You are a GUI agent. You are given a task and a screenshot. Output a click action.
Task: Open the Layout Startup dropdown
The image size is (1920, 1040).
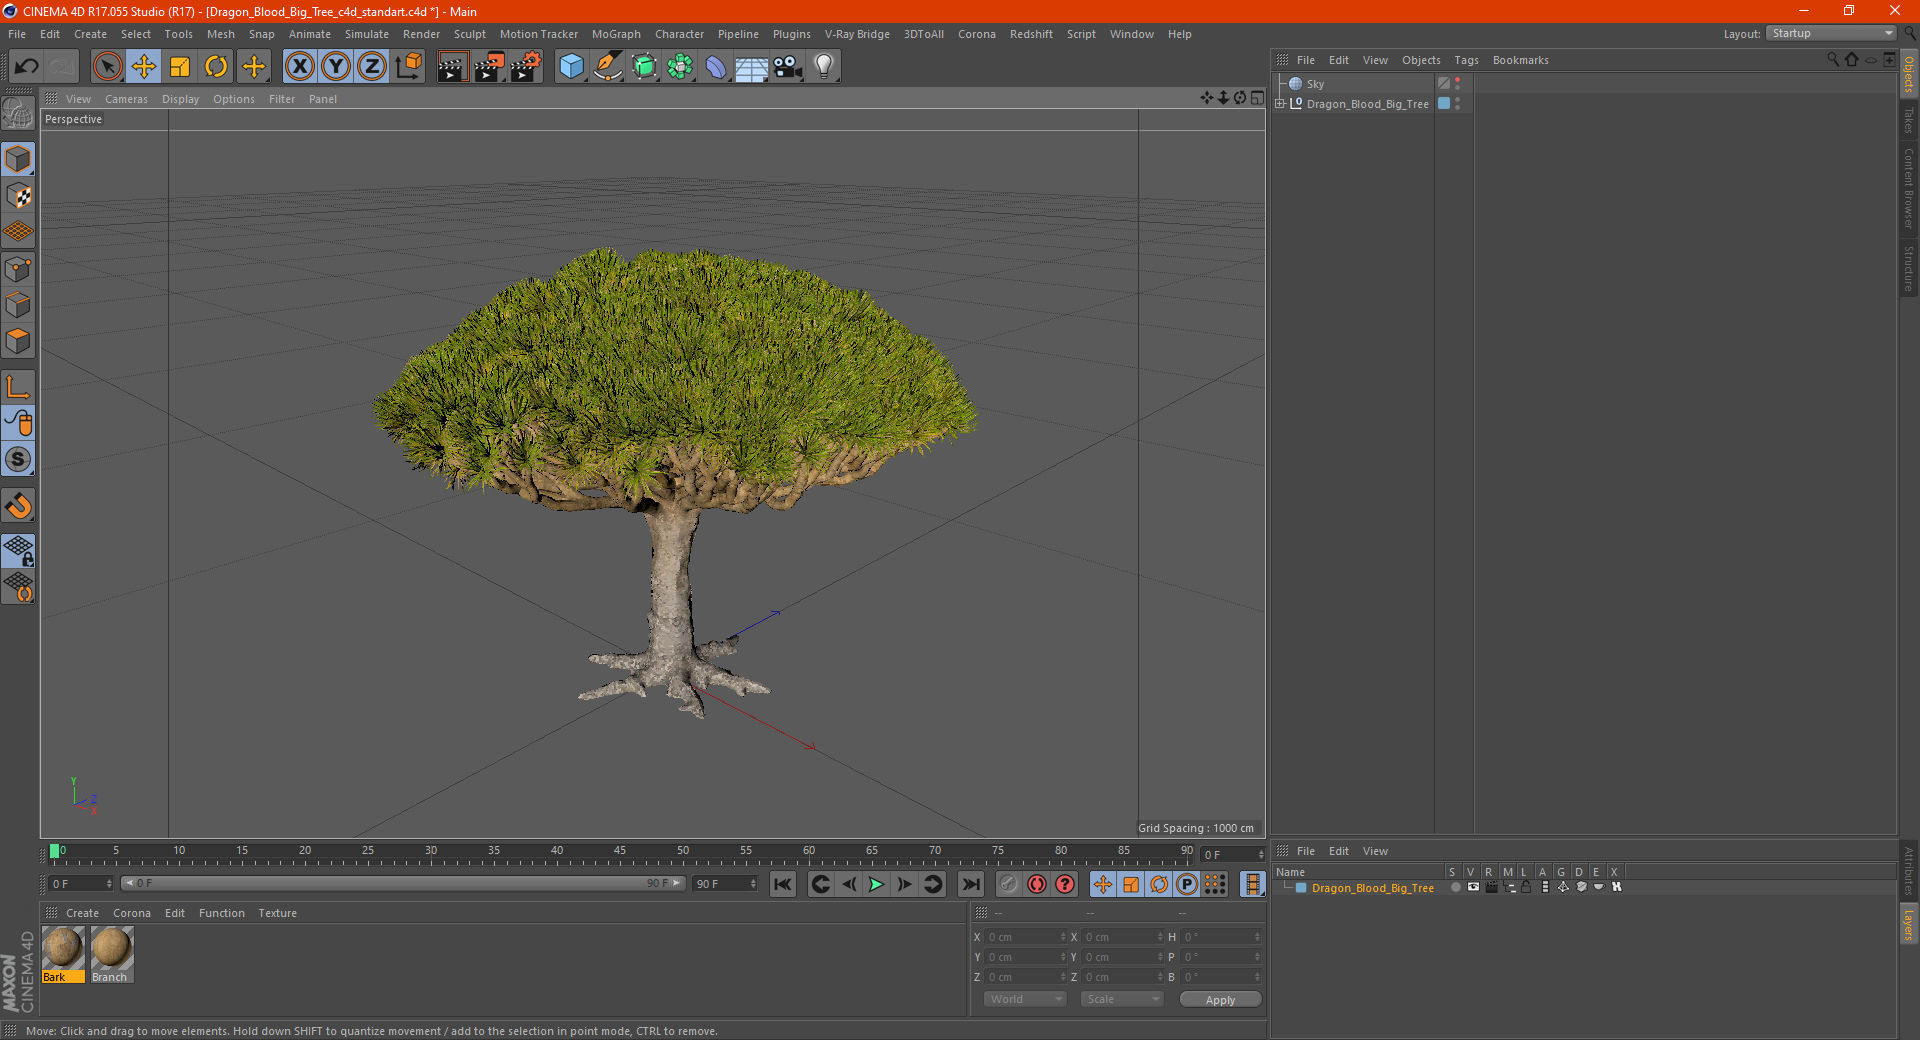1831,33
